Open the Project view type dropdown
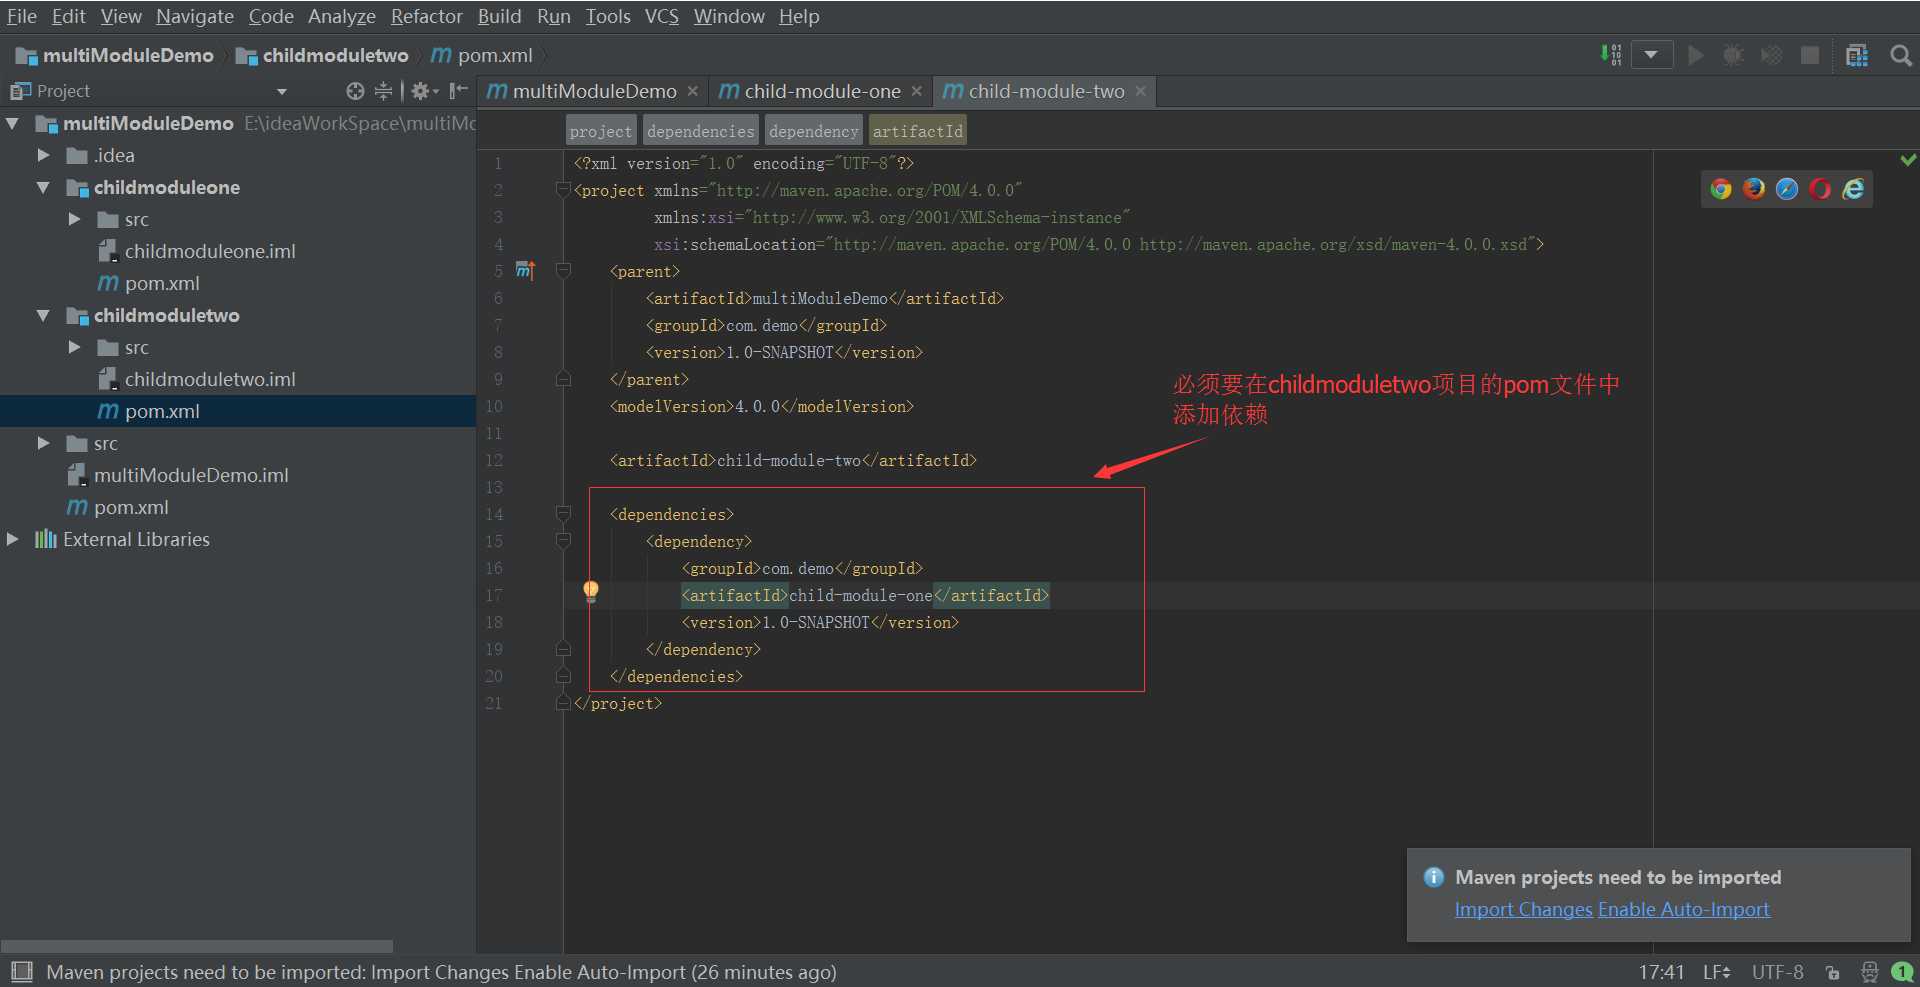The image size is (1920, 987). pos(282,92)
